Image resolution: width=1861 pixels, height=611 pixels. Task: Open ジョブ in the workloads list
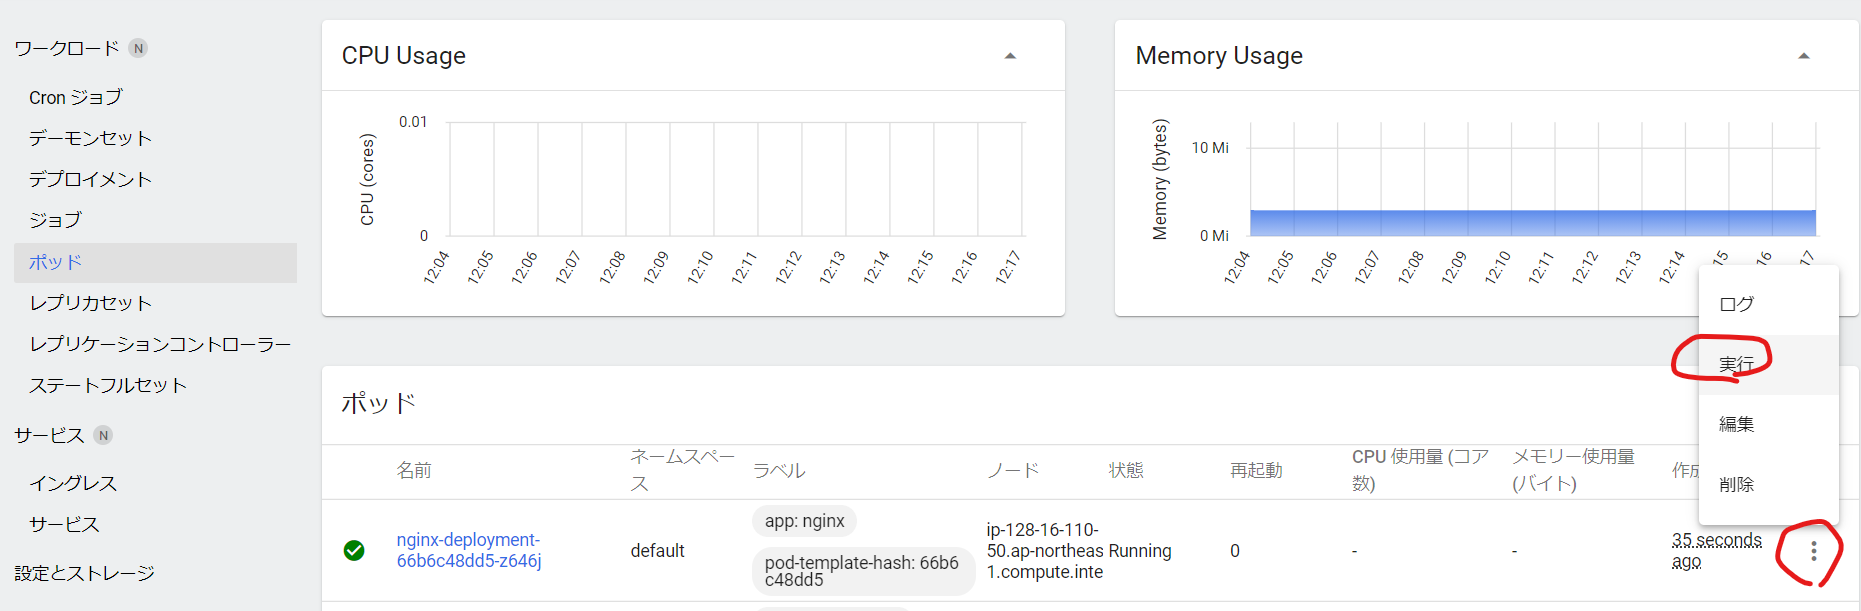coord(55,220)
